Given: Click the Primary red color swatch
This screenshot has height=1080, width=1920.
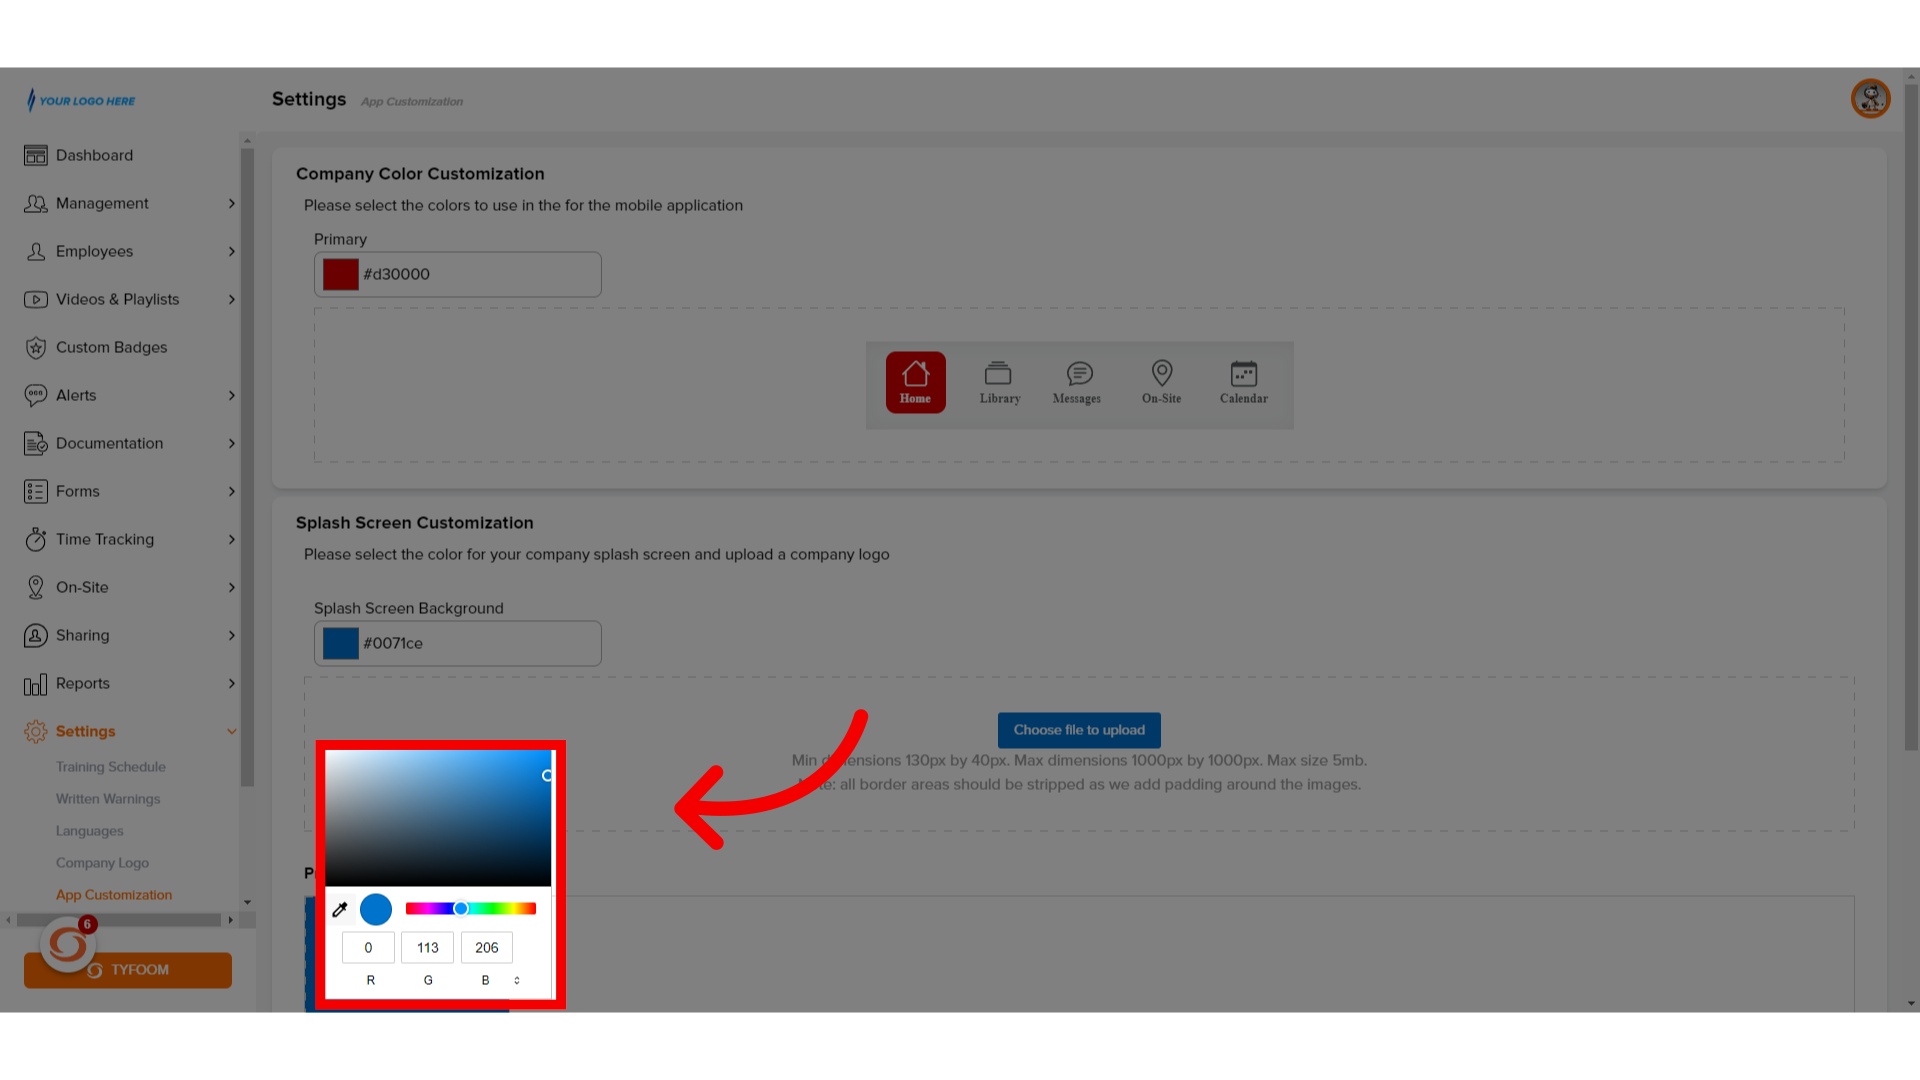Looking at the screenshot, I should click(341, 275).
